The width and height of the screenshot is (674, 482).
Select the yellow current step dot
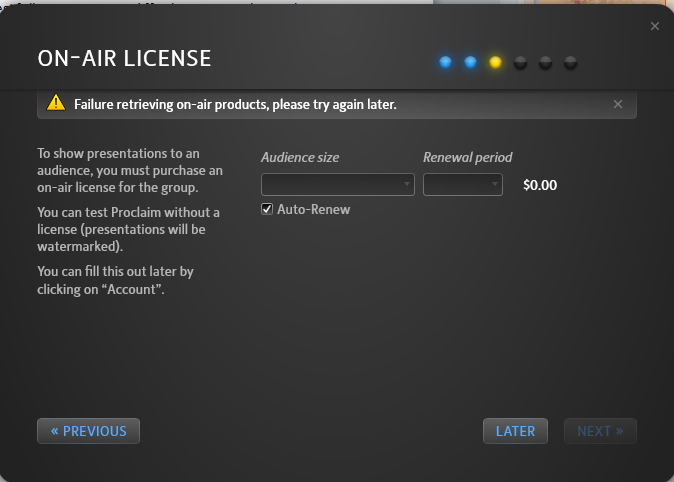click(495, 62)
